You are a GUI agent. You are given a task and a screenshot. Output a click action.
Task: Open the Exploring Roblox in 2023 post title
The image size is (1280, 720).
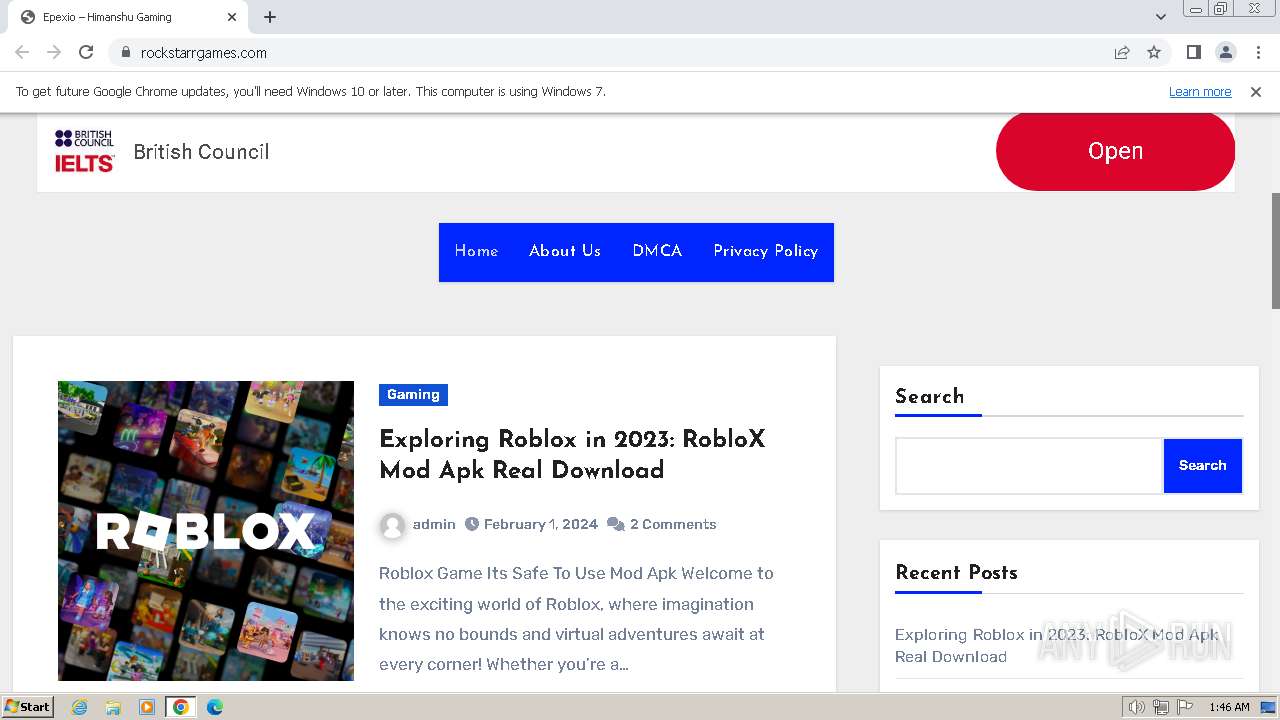coord(572,455)
